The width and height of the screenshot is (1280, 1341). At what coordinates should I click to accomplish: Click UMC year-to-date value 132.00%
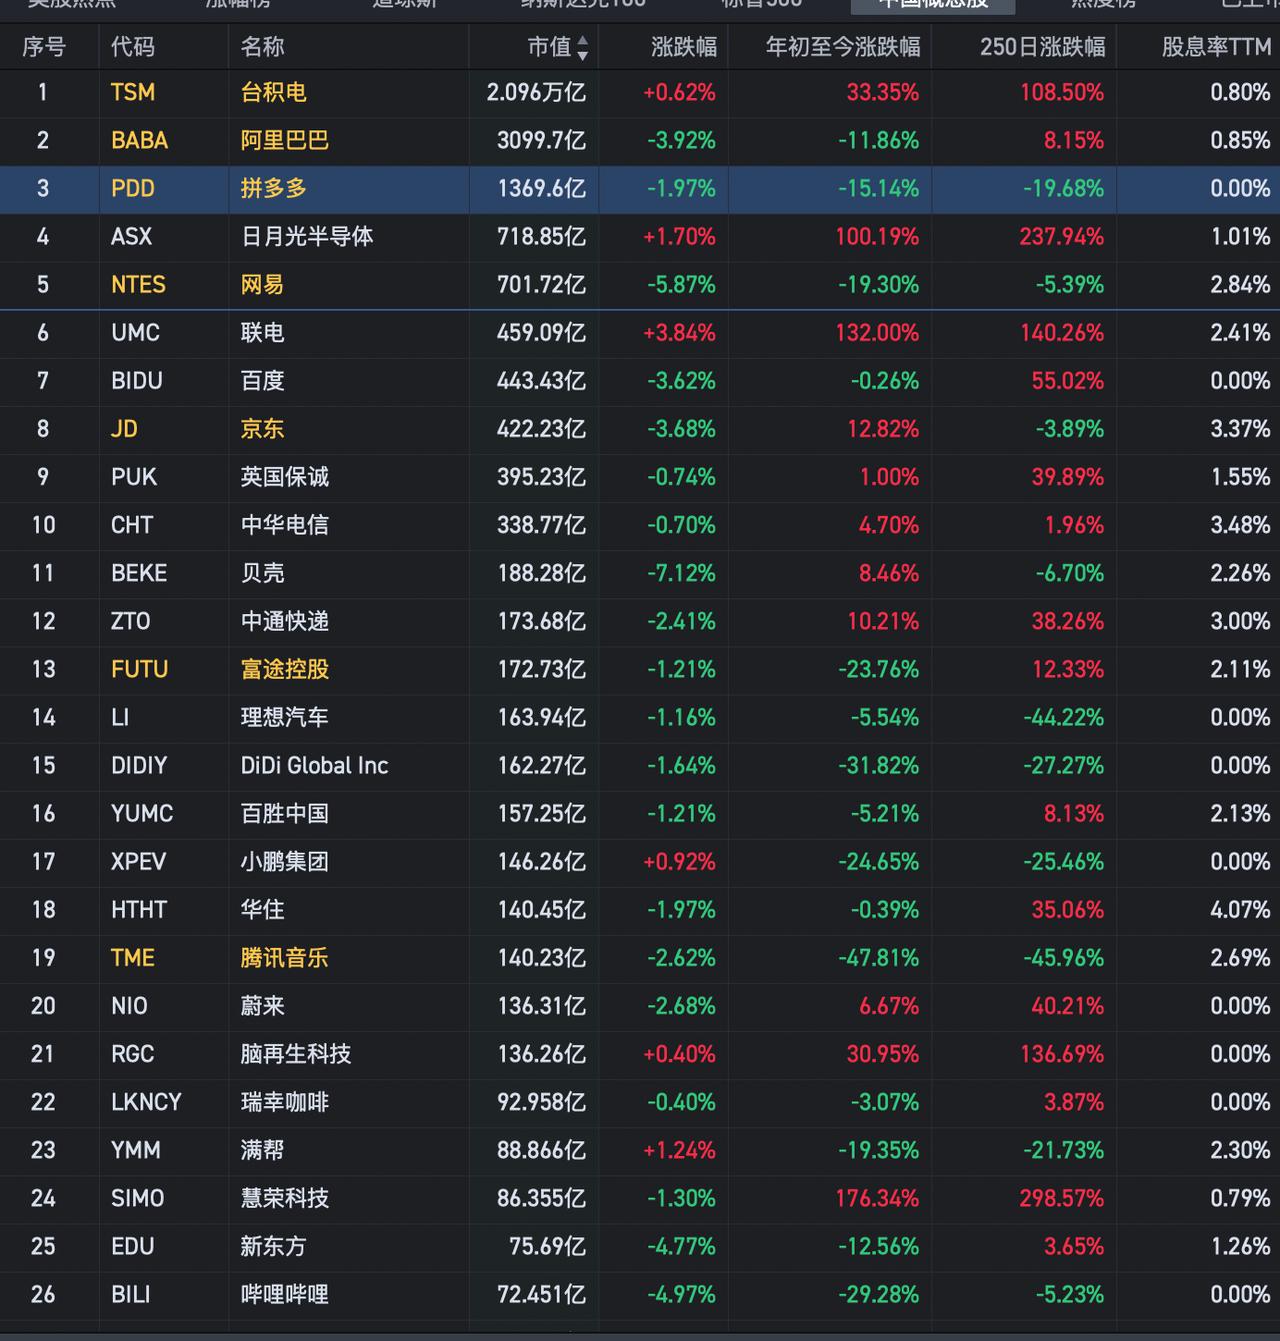tap(877, 332)
